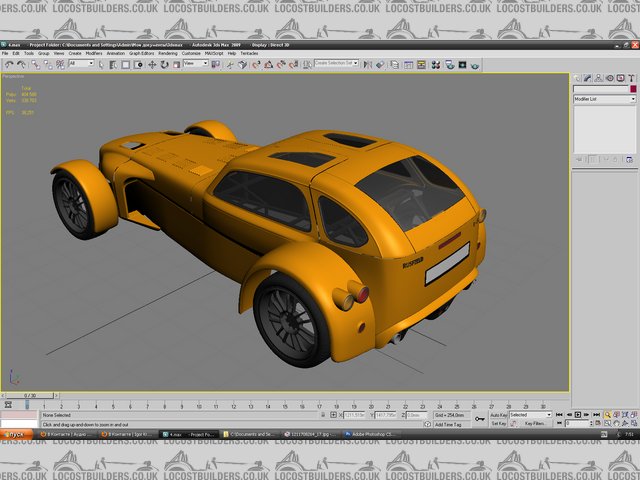Image resolution: width=640 pixels, height=480 pixels.
Task: Click Add Time Tag in status bar
Action: point(448,424)
